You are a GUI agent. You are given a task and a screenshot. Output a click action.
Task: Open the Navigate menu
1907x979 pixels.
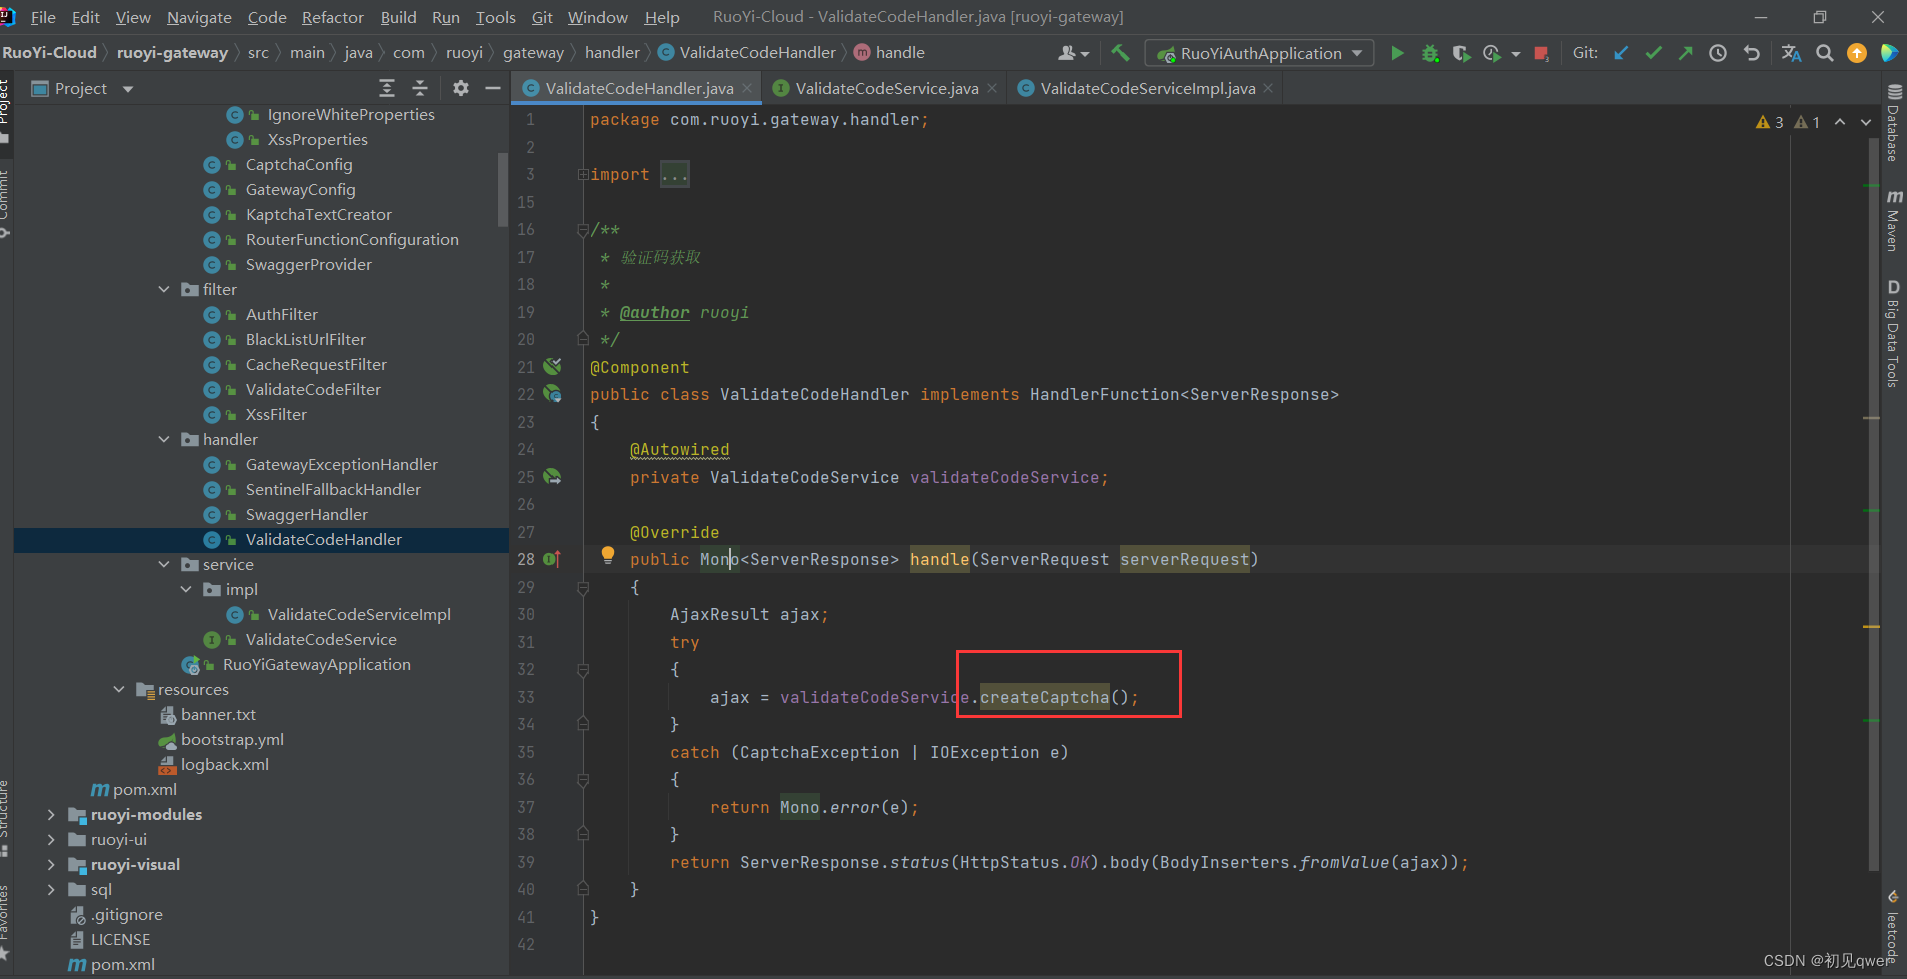pyautogui.click(x=199, y=17)
